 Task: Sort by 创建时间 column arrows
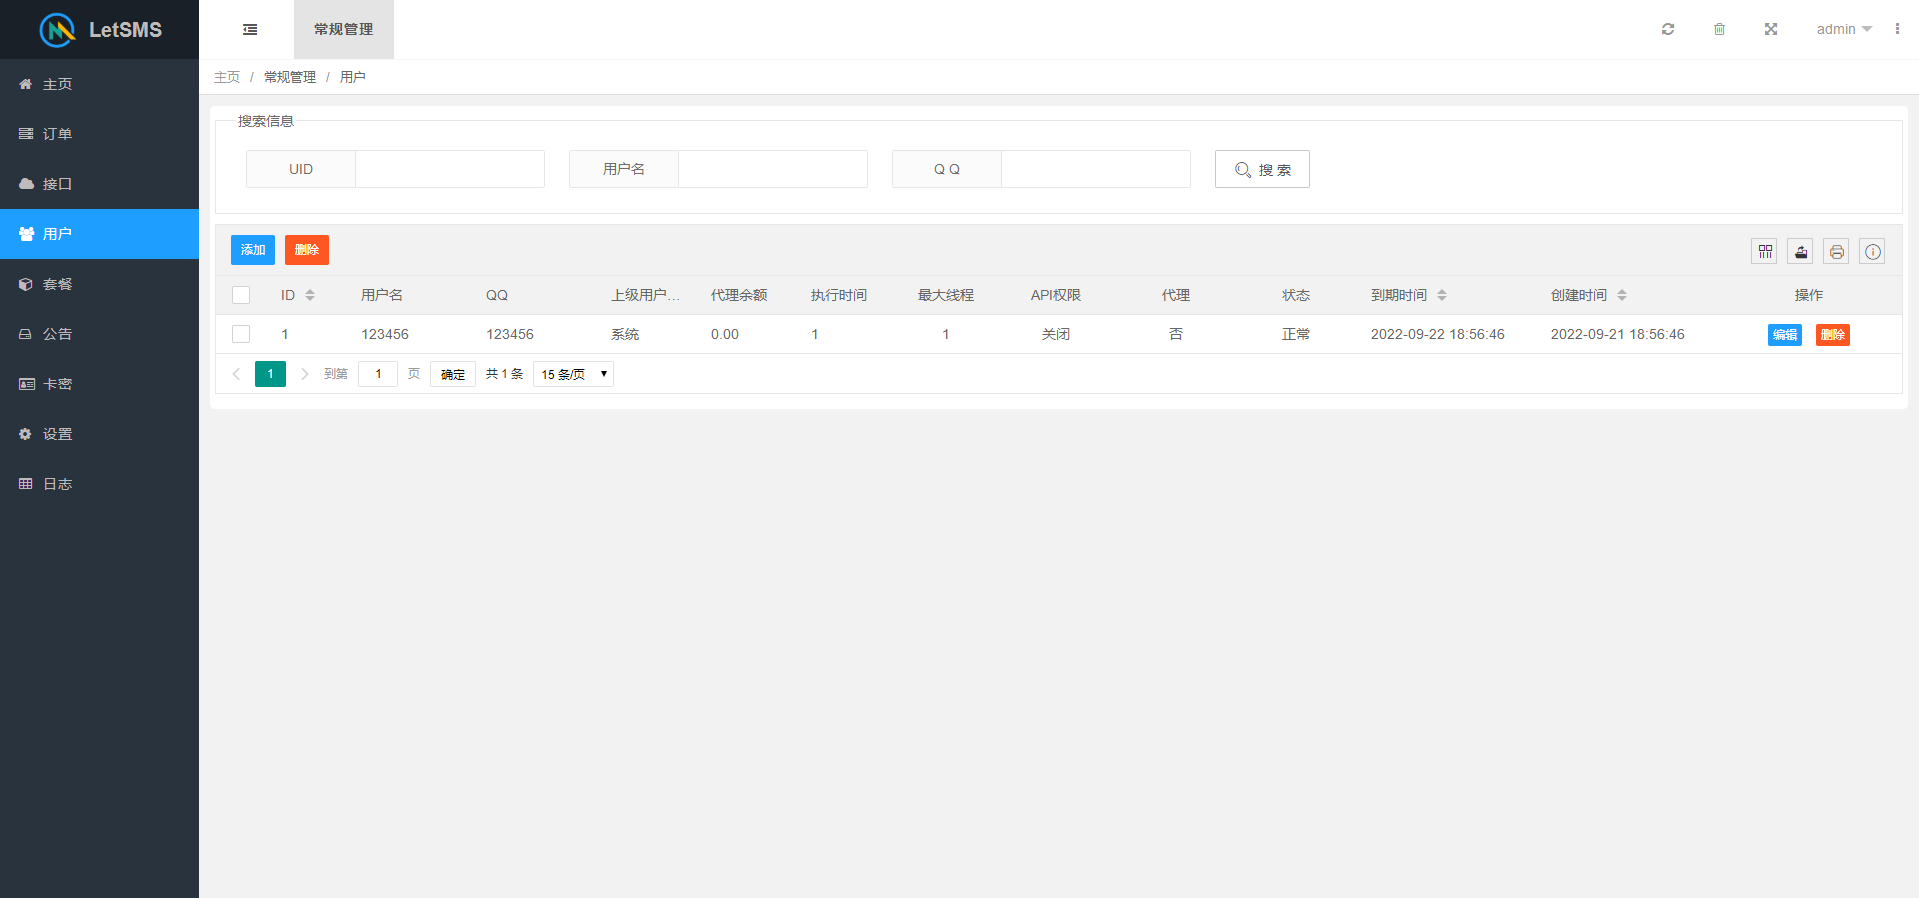pyautogui.click(x=1622, y=295)
